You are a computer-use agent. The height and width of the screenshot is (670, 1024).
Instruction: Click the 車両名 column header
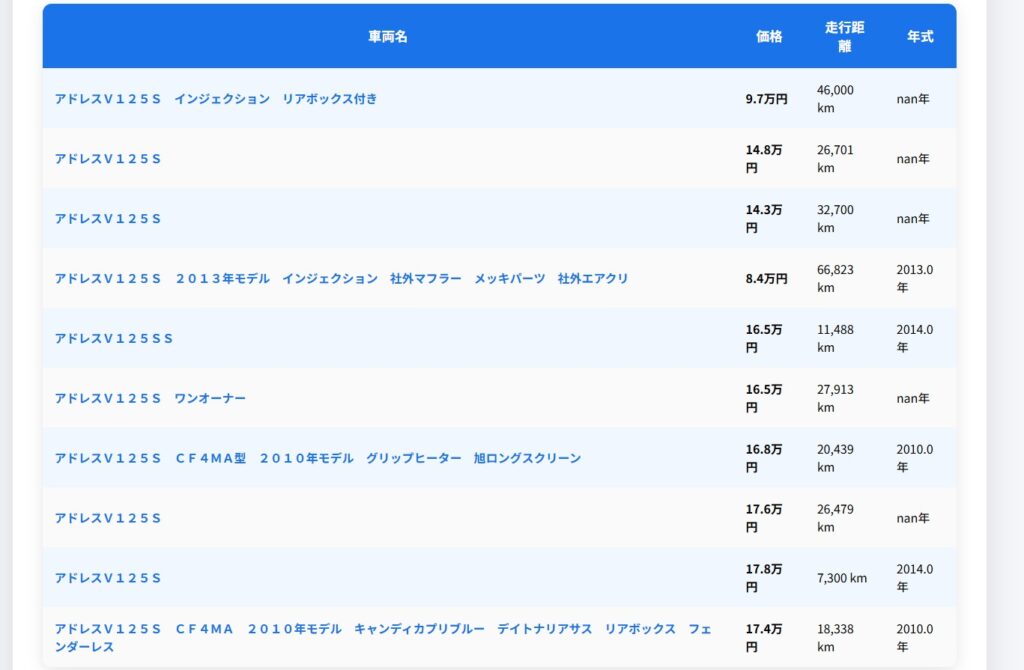(388, 37)
